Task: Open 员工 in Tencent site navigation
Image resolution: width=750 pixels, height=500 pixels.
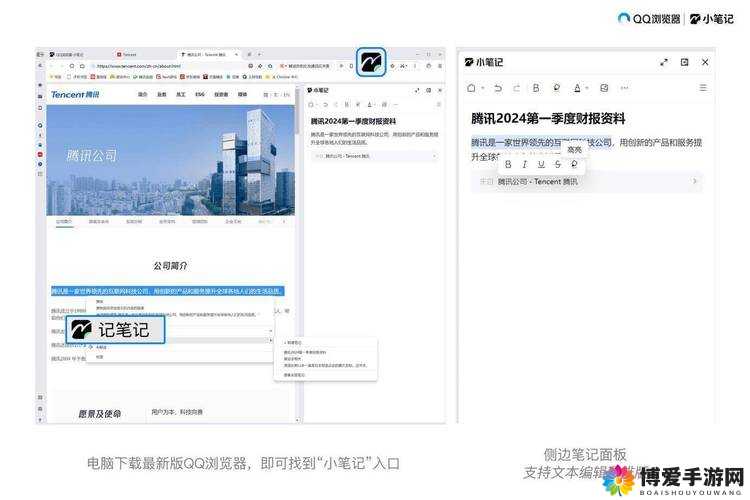Action: tap(180, 95)
